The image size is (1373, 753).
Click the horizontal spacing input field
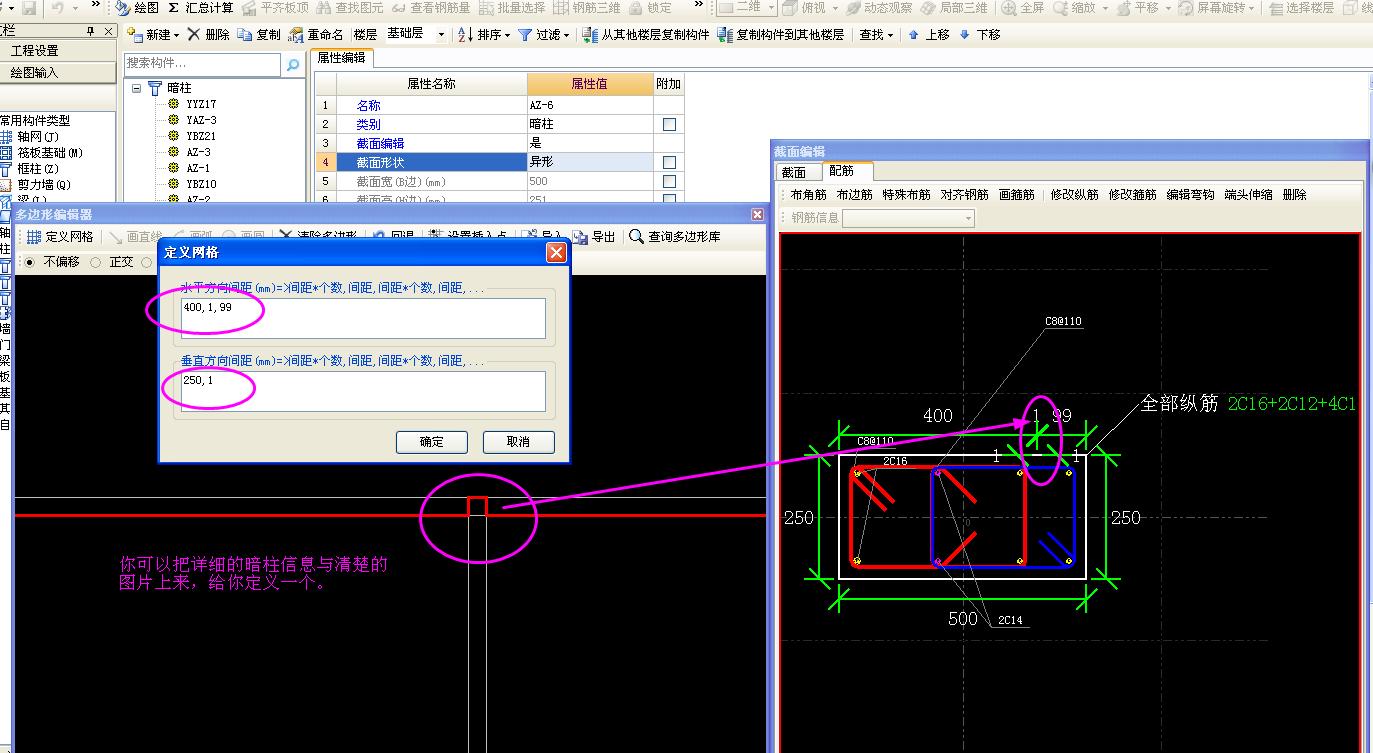click(x=363, y=318)
